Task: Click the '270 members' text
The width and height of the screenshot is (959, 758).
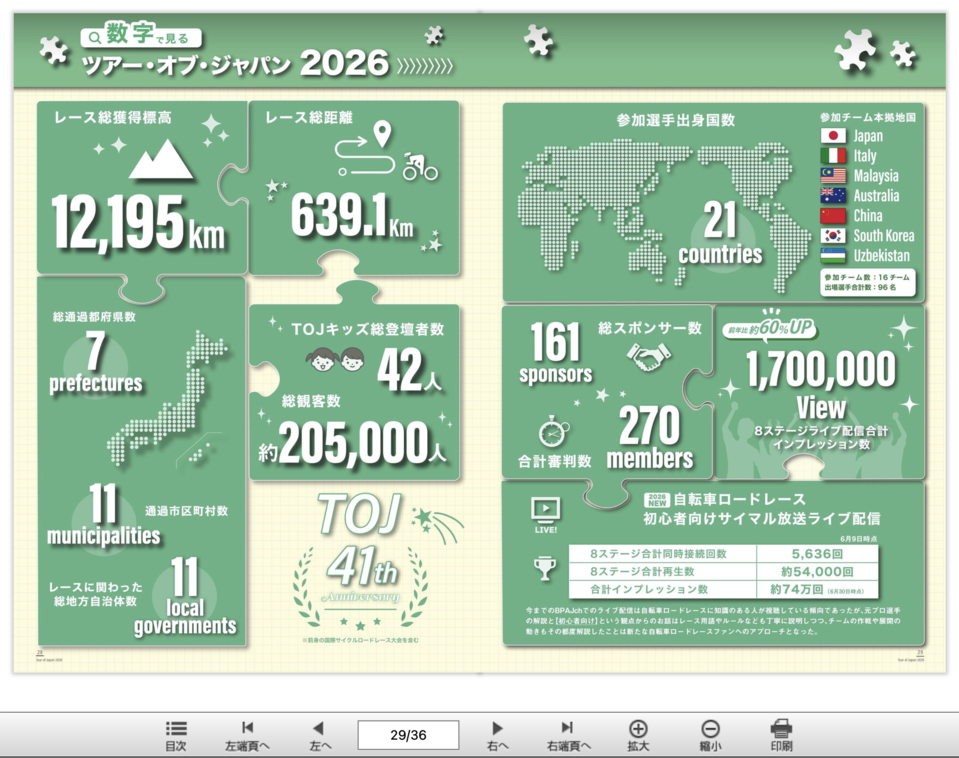Action: pyautogui.click(x=650, y=438)
